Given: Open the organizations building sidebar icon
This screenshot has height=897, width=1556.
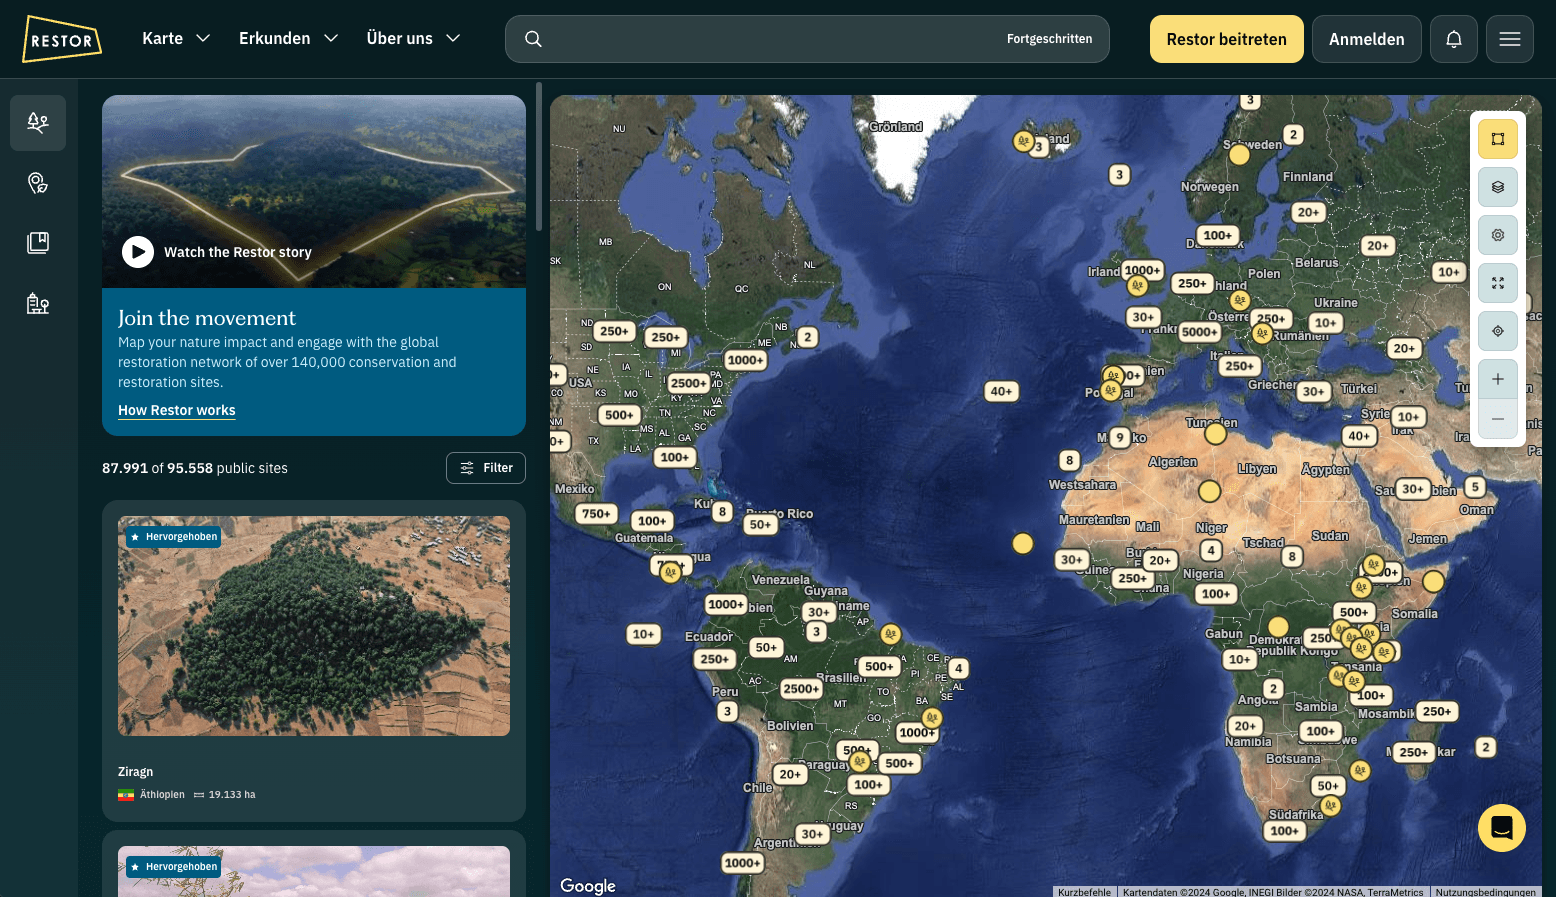Looking at the screenshot, I should point(38,303).
